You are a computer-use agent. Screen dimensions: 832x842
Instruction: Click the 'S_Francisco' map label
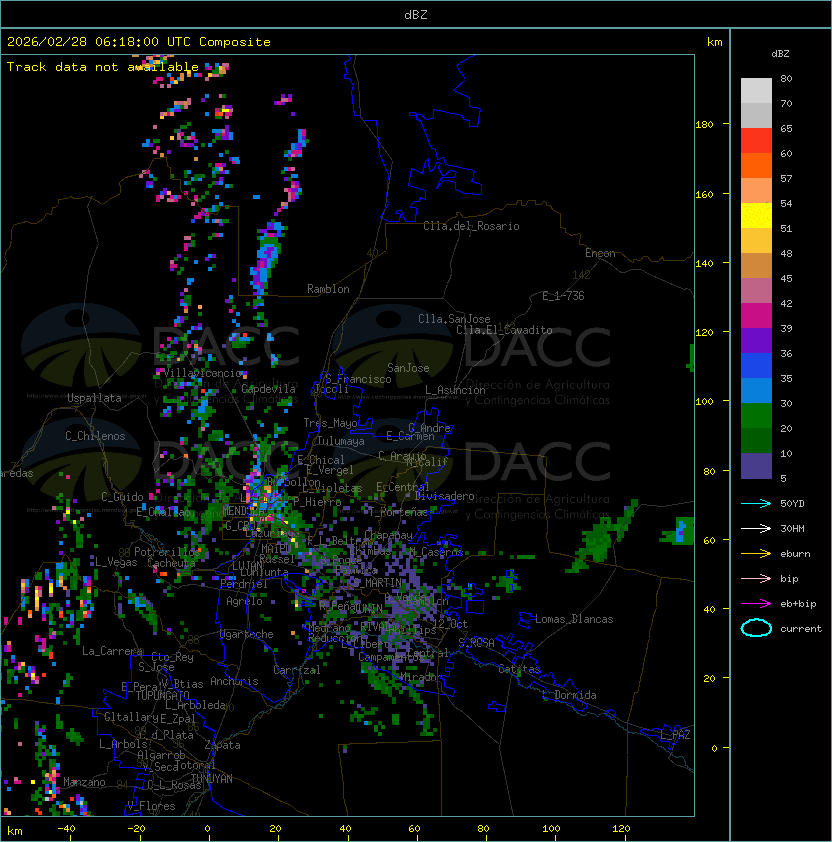point(358,379)
